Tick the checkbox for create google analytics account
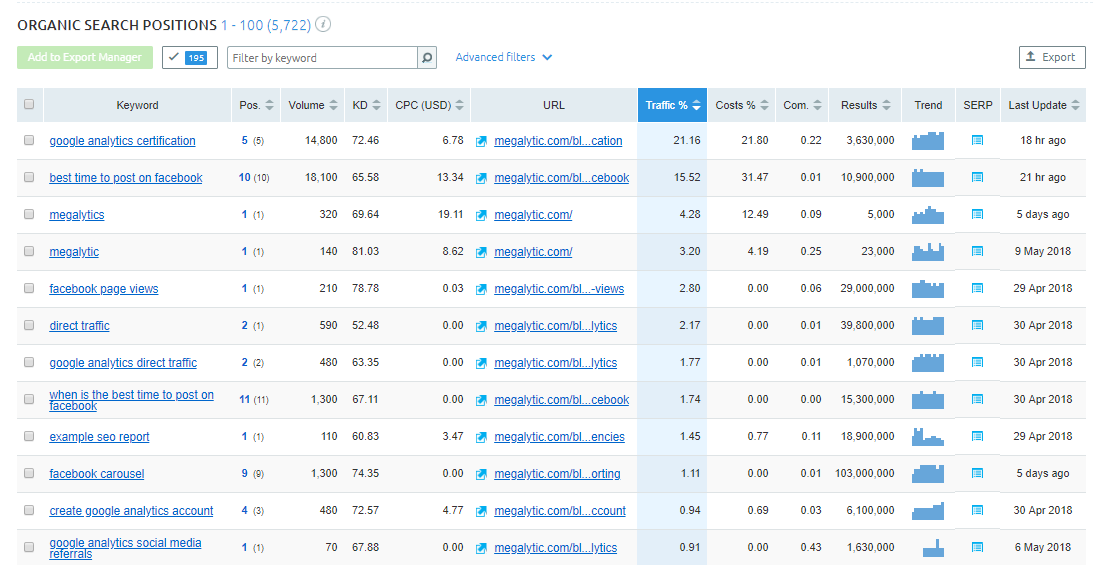 pyautogui.click(x=29, y=511)
